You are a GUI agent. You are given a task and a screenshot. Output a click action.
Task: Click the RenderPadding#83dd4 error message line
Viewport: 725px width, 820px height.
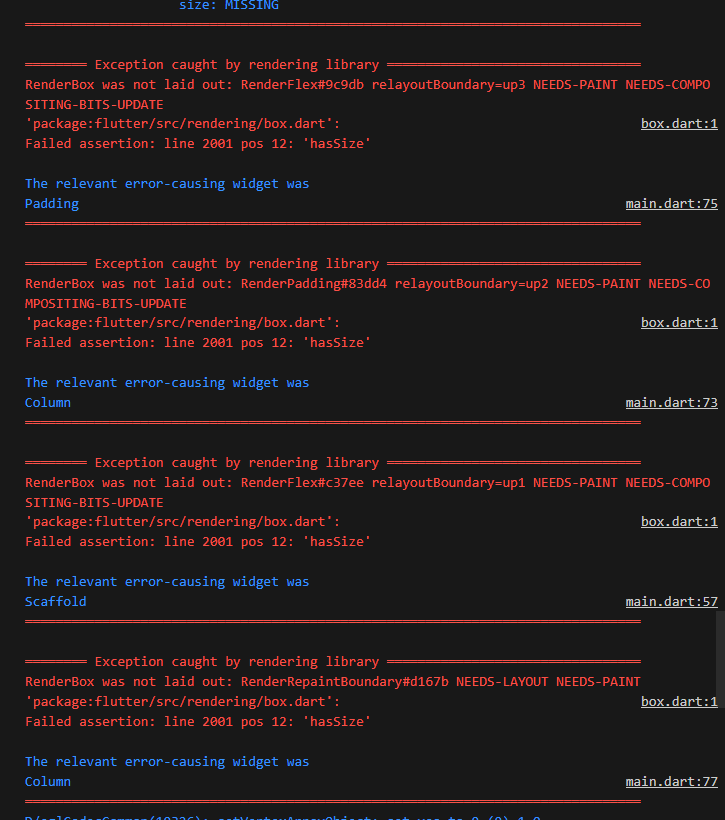pyautogui.click(x=368, y=283)
